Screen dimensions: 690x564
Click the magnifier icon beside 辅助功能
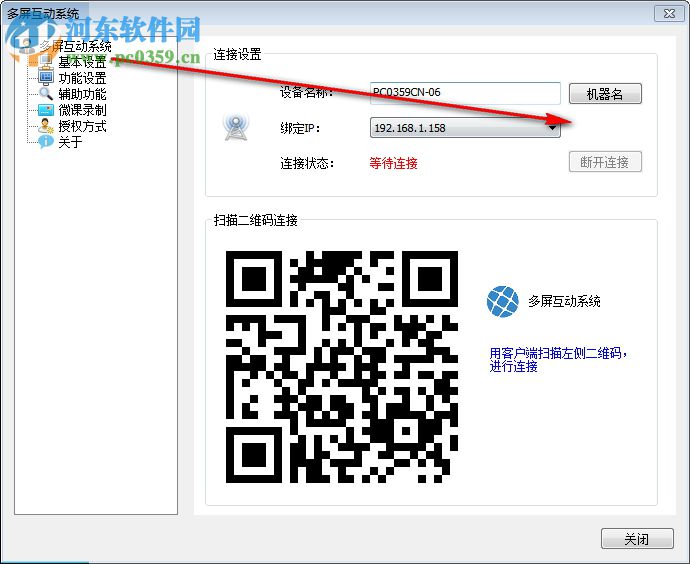(46, 94)
